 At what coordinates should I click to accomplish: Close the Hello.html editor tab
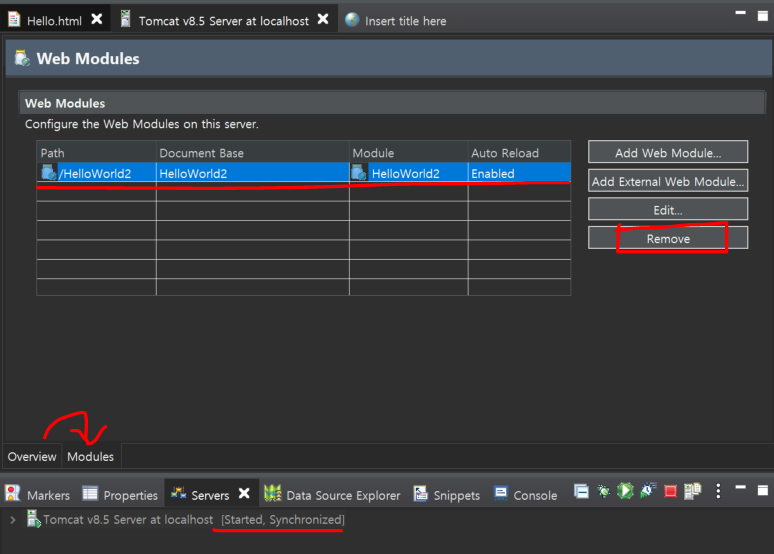coord(97,19)
